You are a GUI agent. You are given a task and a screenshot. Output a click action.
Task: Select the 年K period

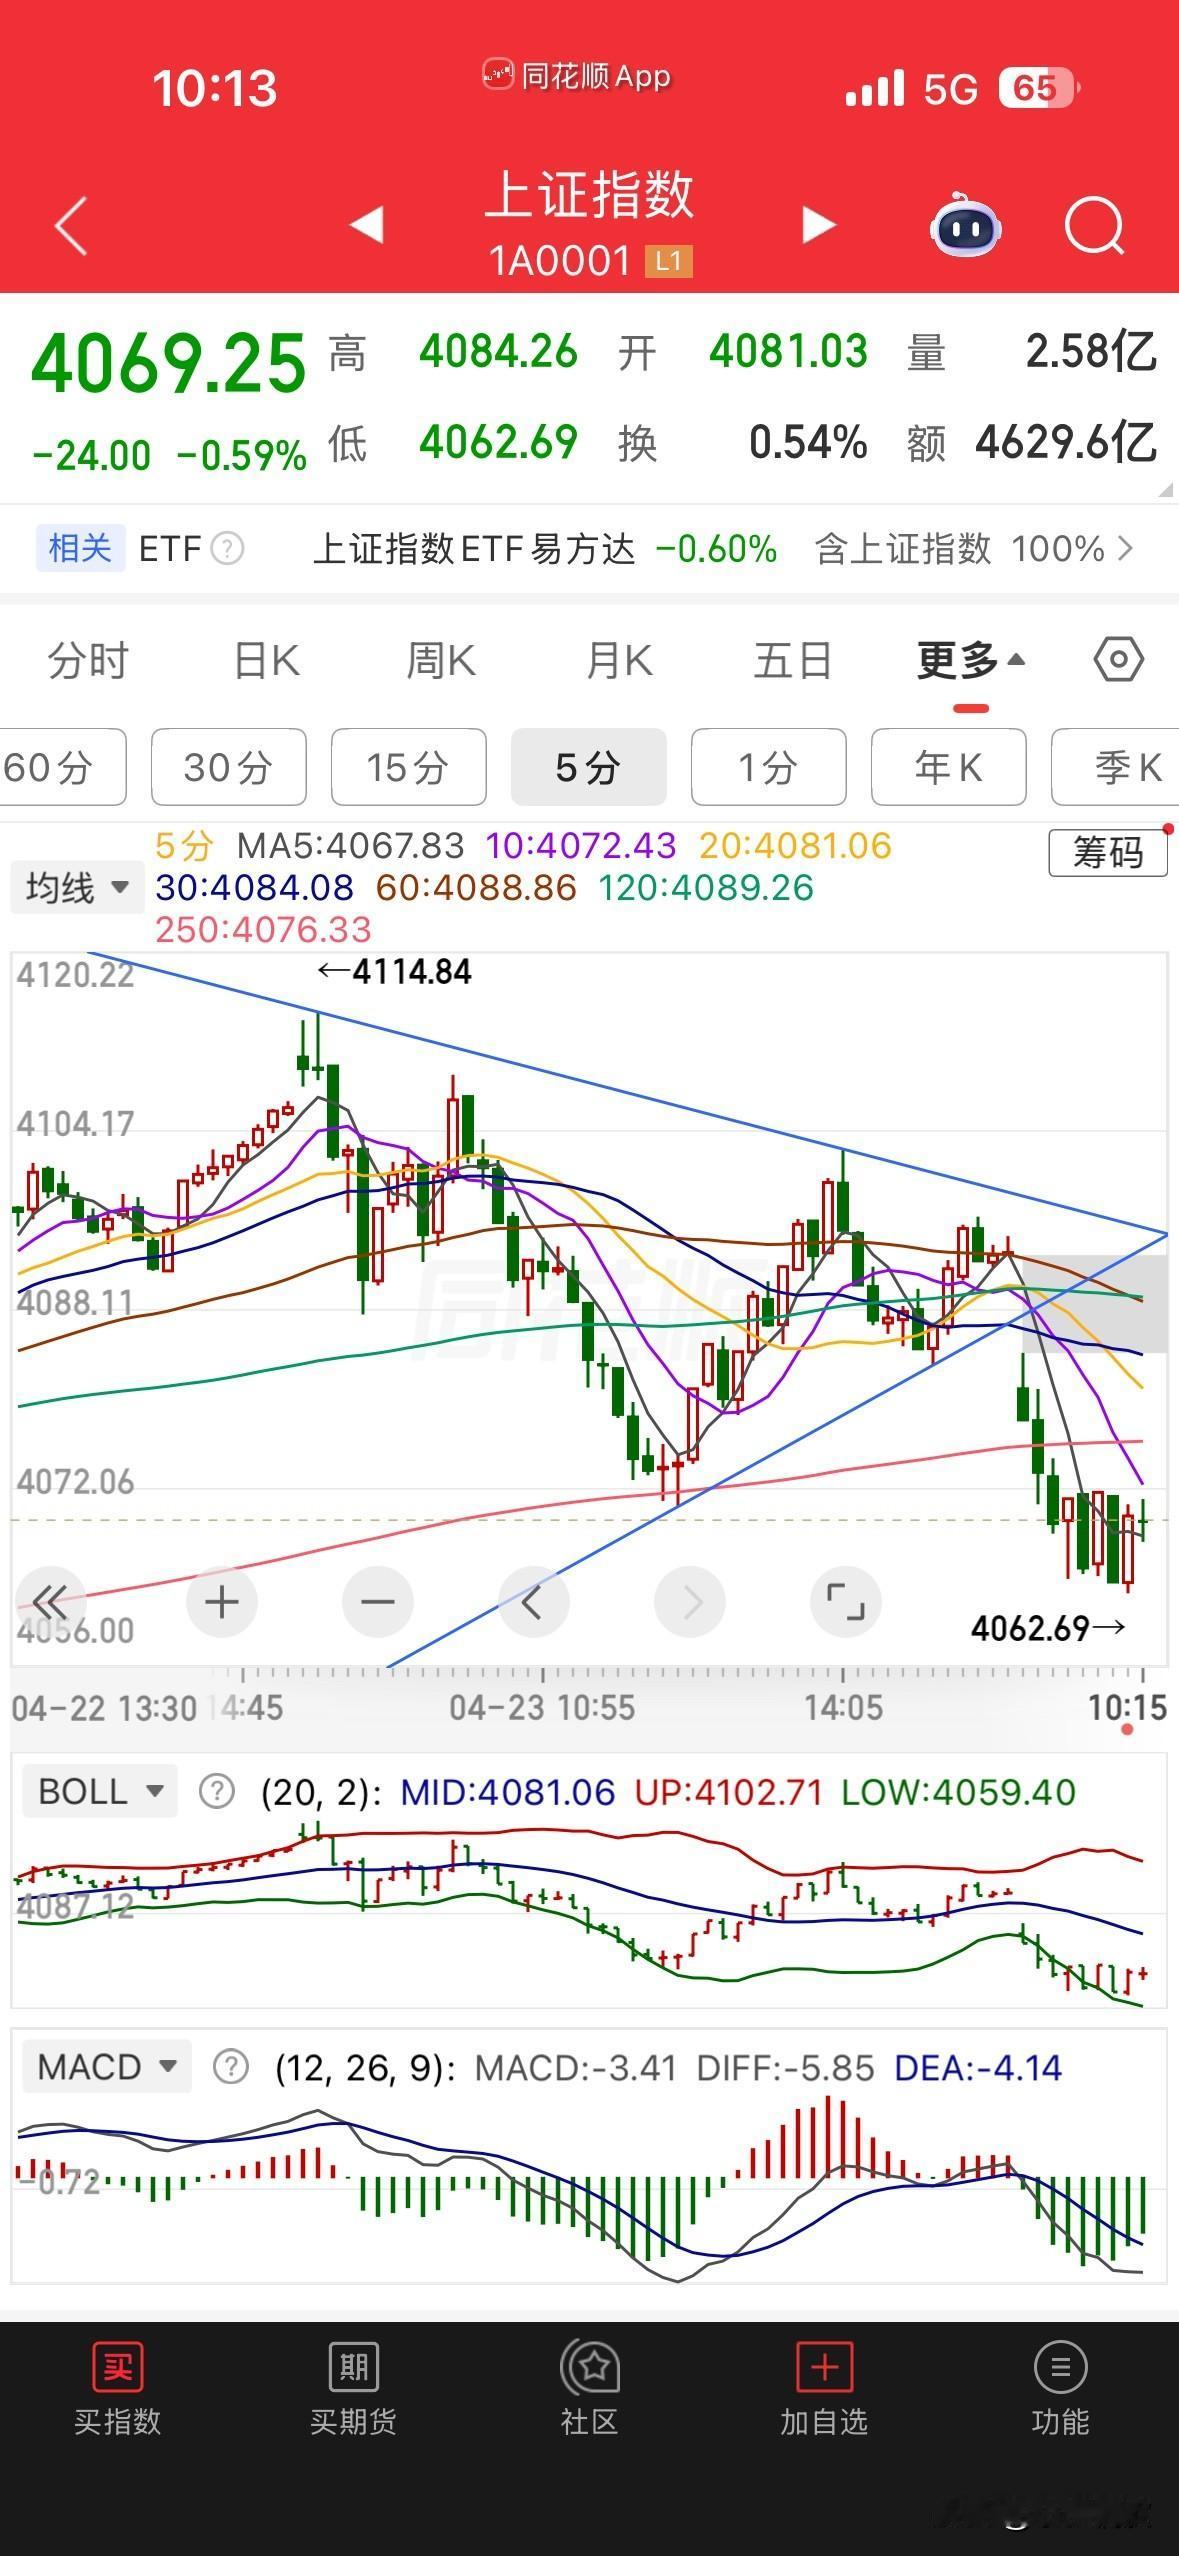(x=949, y=767)
